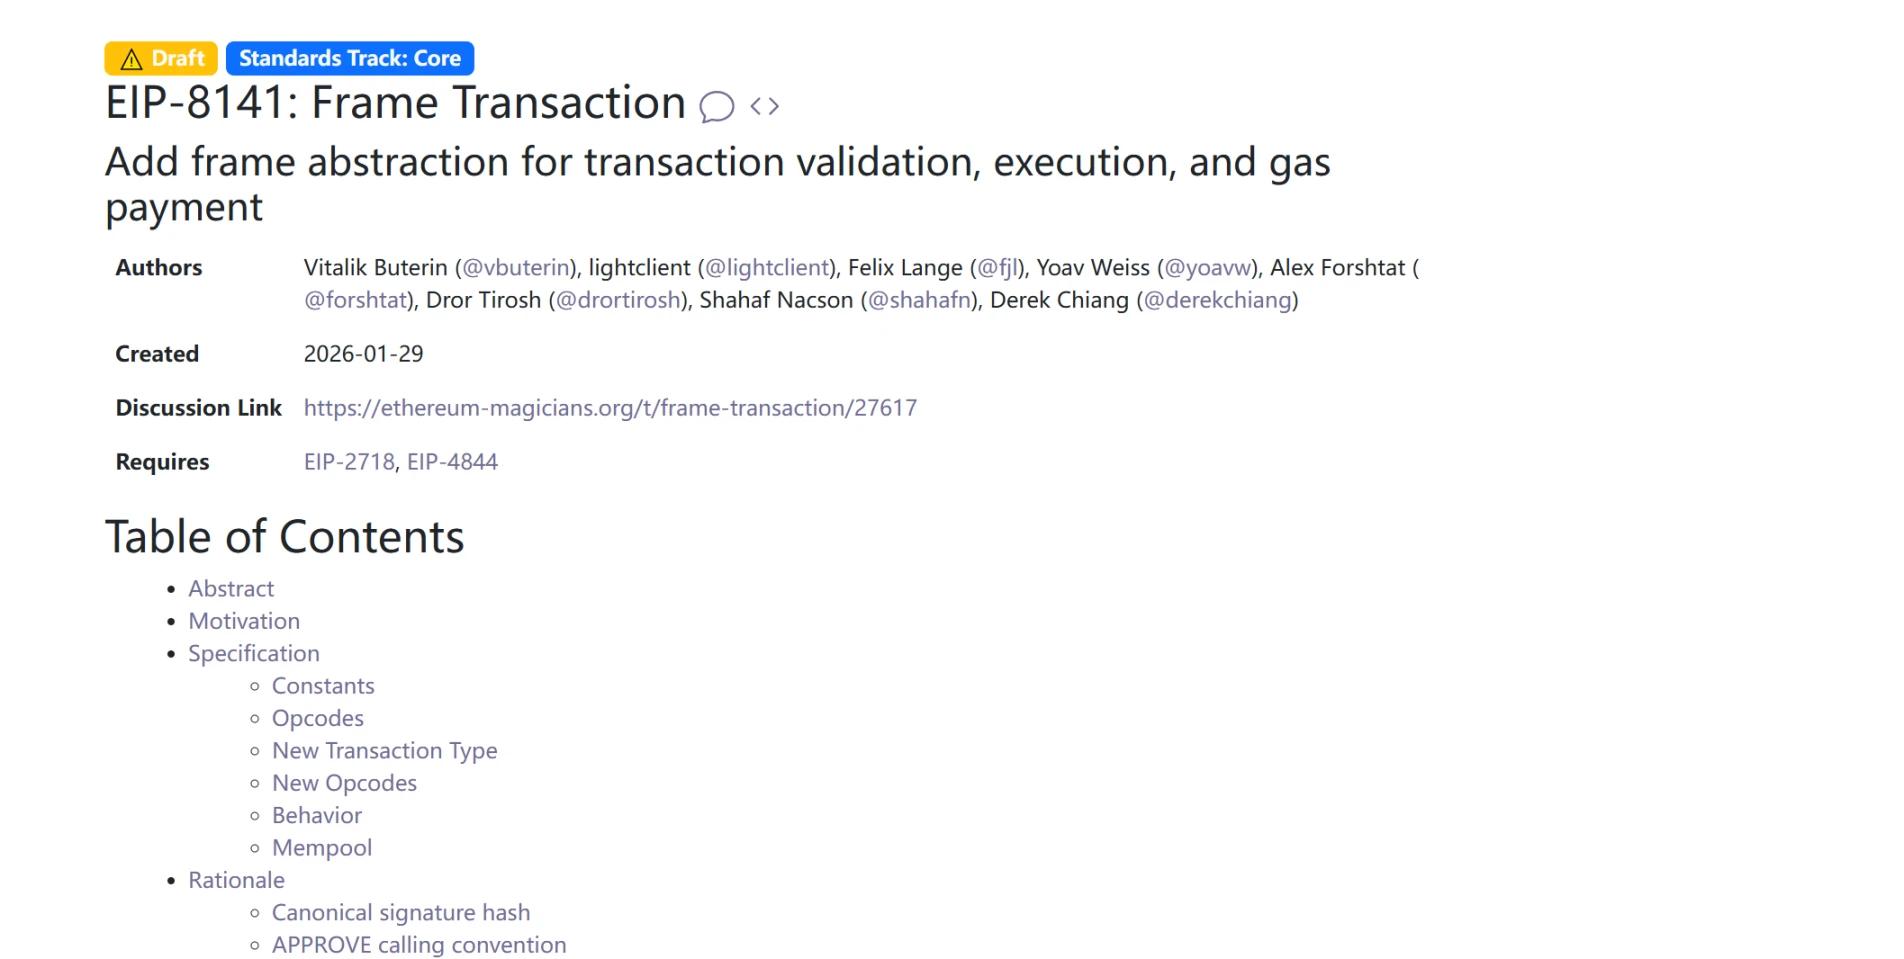
Task: Open the discussion speech bubble icon
Action: click(x=716, y=106)
